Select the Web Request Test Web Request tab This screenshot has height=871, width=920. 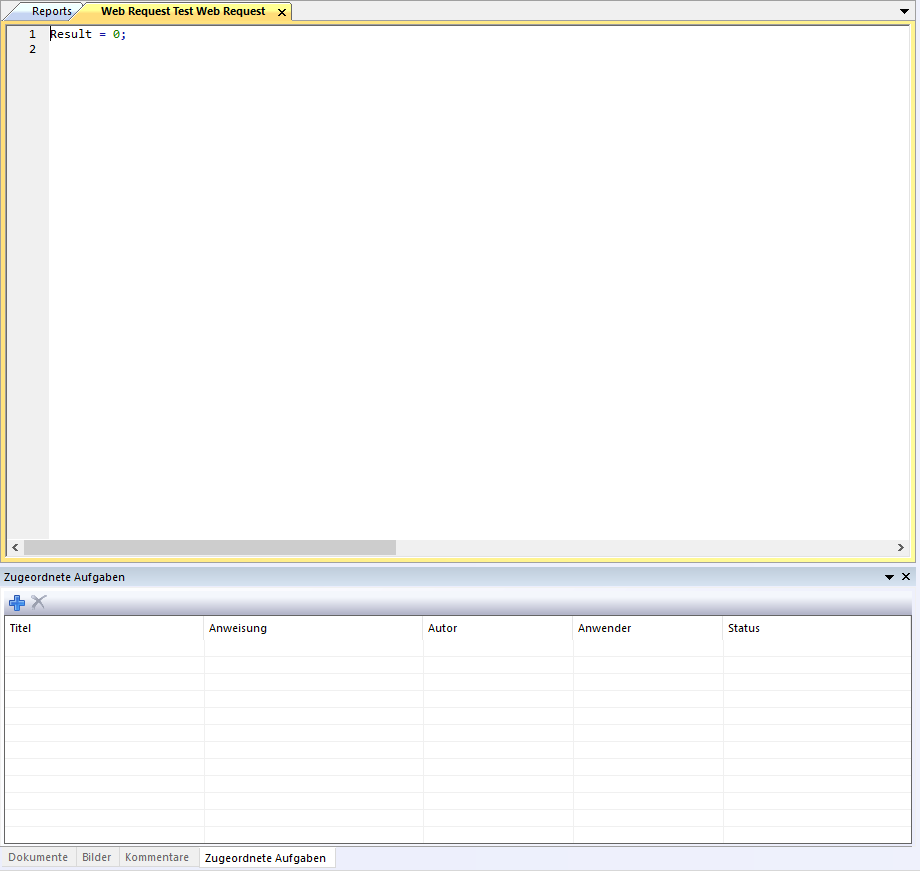pyautogui.click(x=183, y=12)
